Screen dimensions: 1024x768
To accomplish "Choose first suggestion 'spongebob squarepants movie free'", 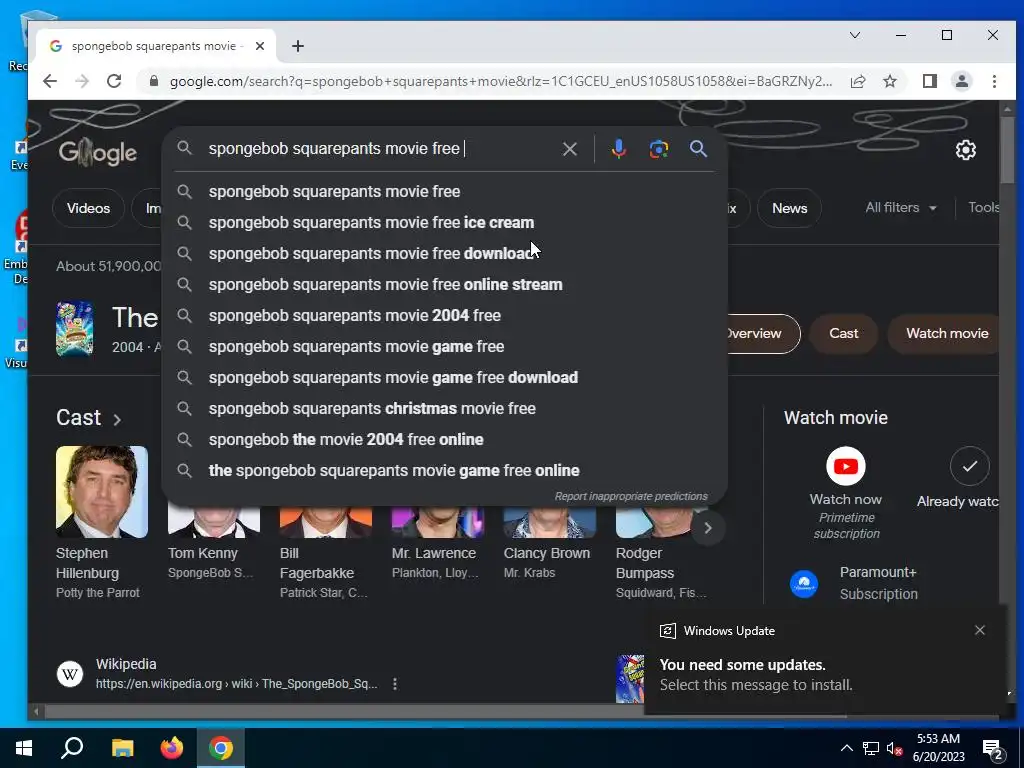I will tap(444, 191).
